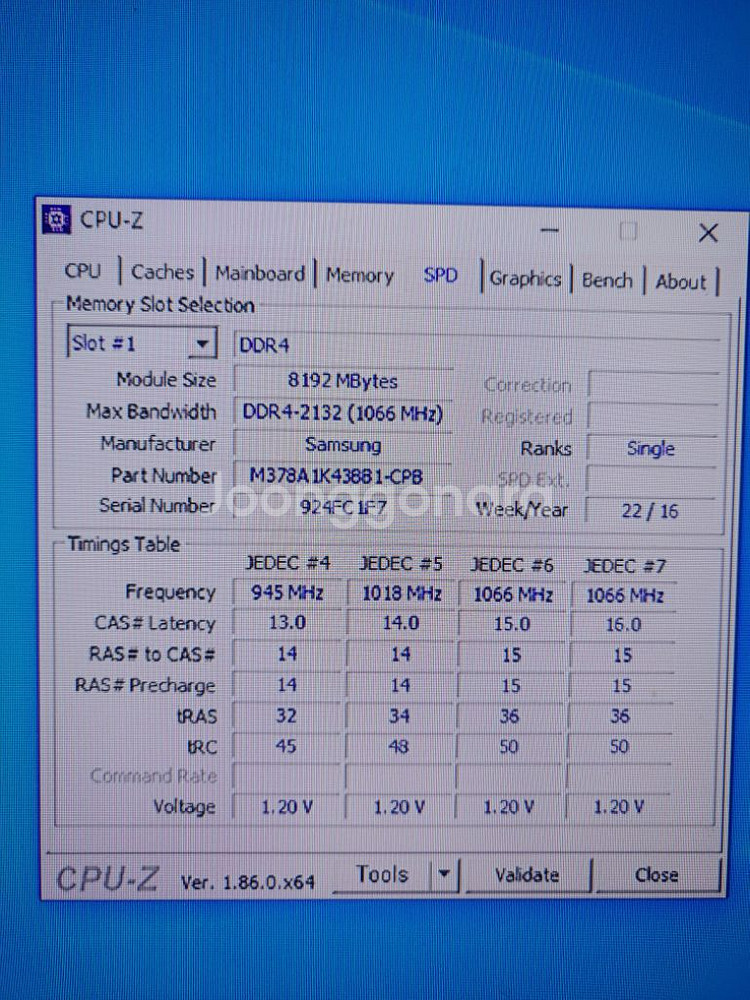Click the Single ranks value
This screenshot has height=1000, width=750.
pyautogui.click(x=651, y=448)
